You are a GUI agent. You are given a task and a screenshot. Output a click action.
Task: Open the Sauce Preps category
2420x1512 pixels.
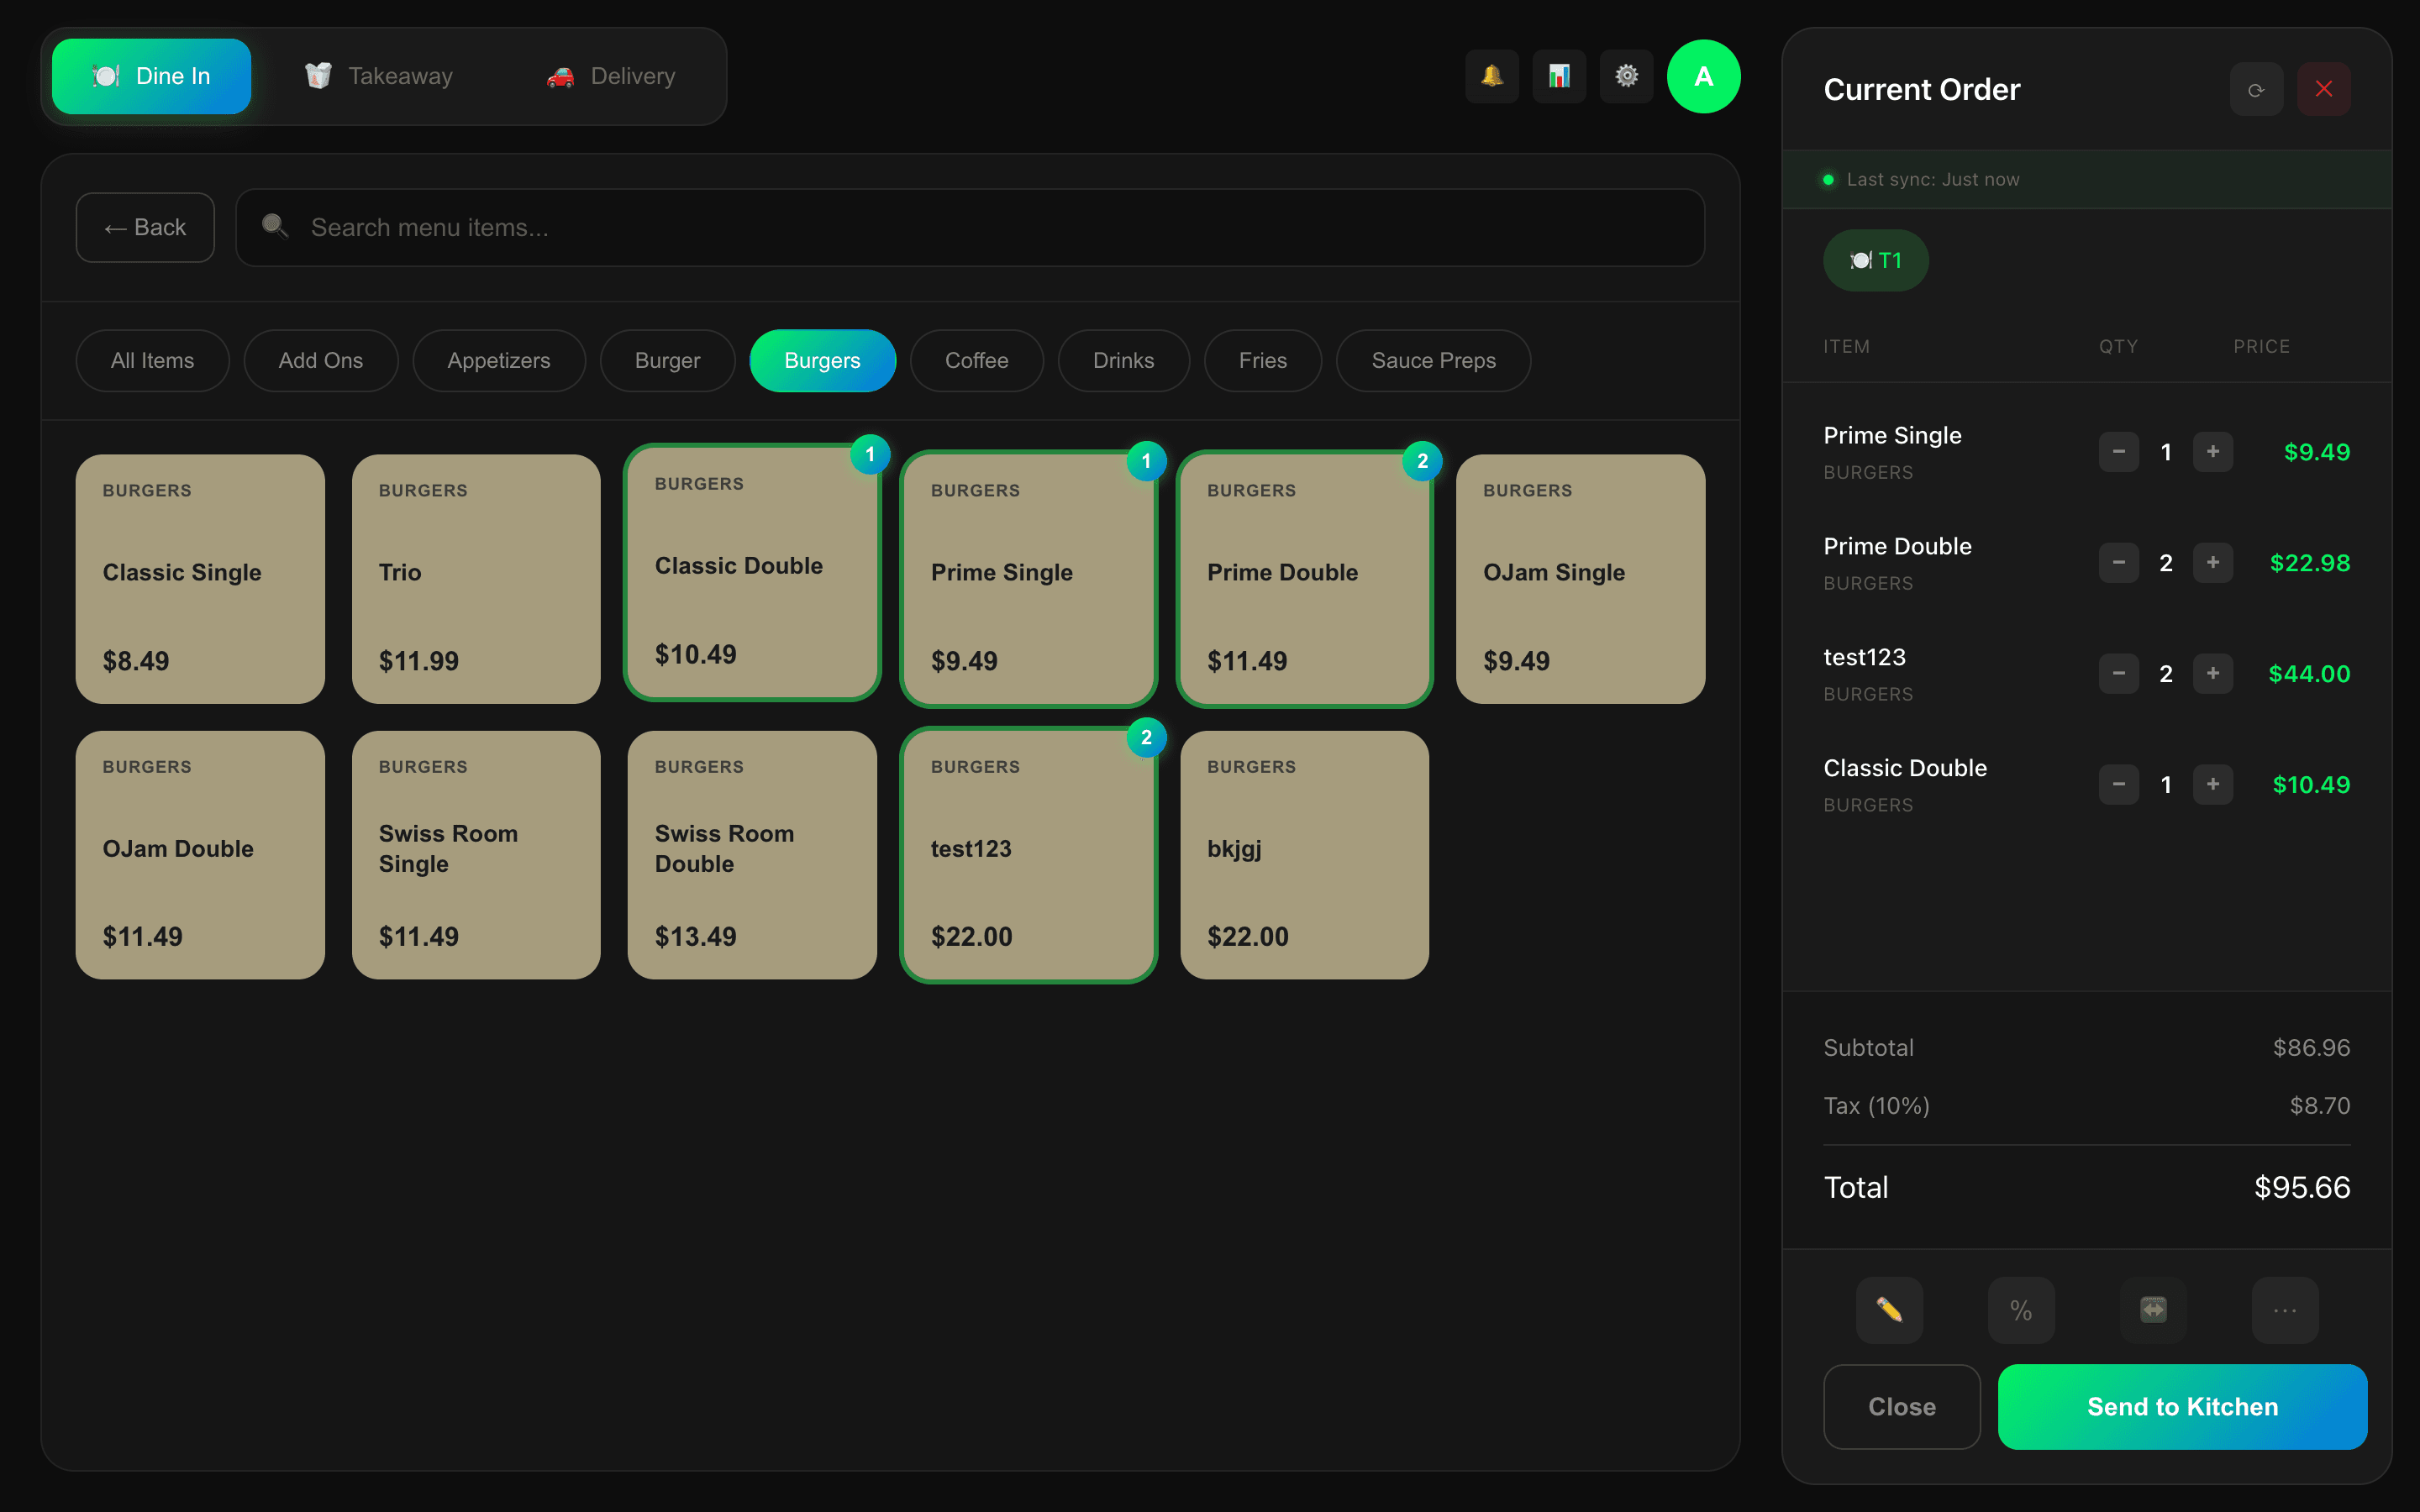point(1433,360)
